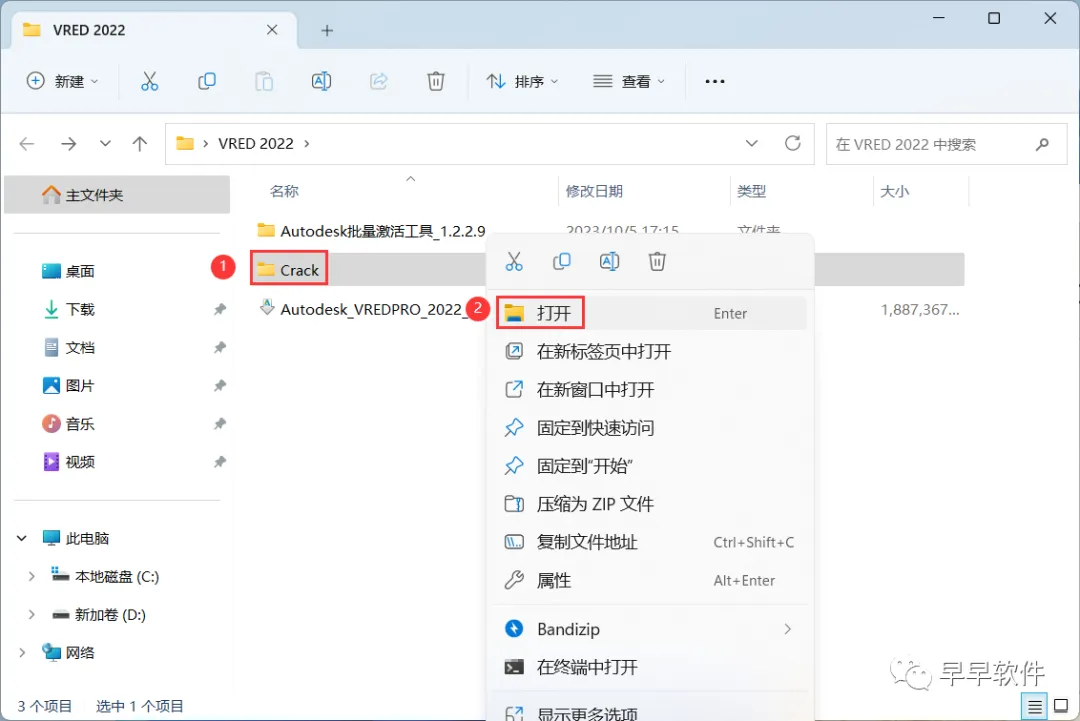The width and height of the screenshot is (1080, 721).
Task: Open the Bandizip submenu arrow
Action: click(x=787, y=629)
